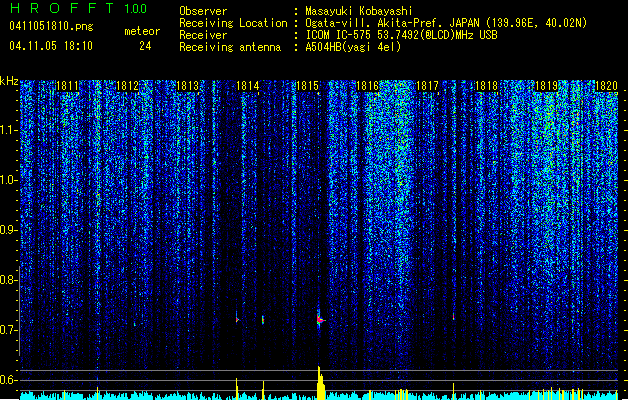Click the date stamp 04.11.05 18:10

51,46
